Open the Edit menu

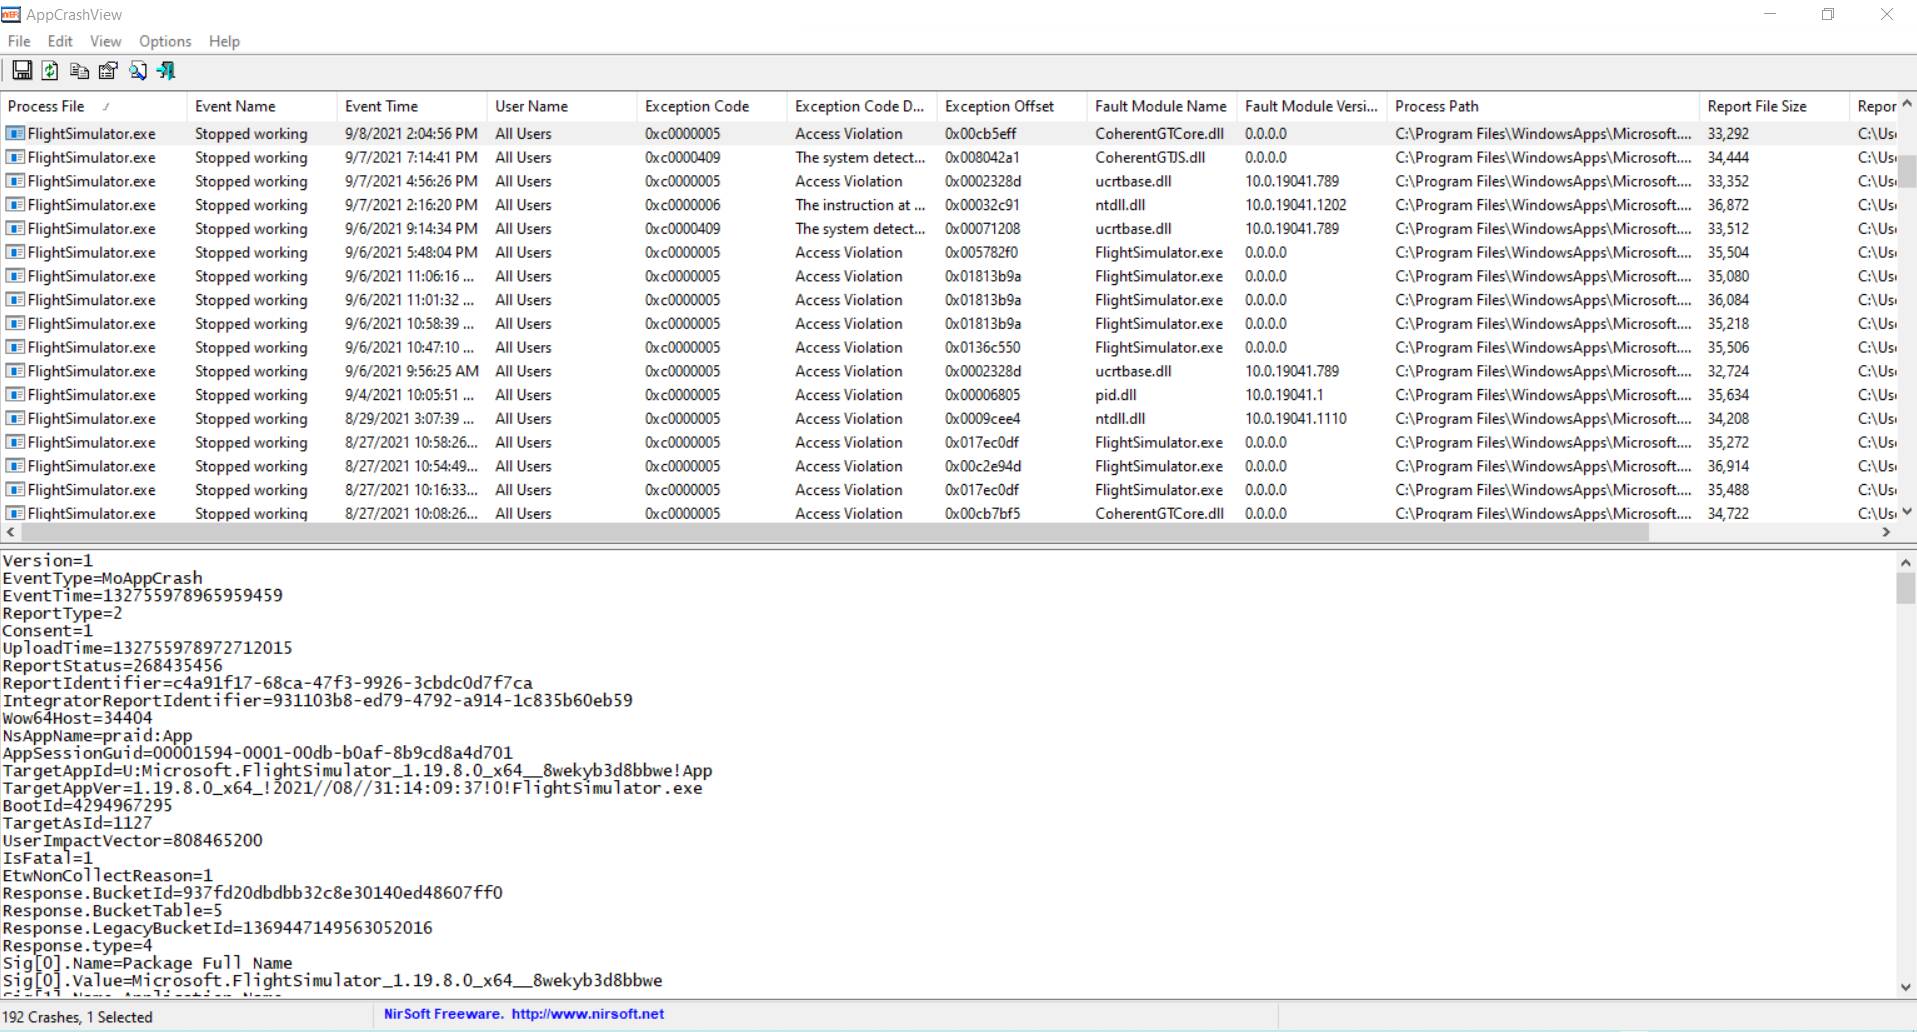(60, 41)
